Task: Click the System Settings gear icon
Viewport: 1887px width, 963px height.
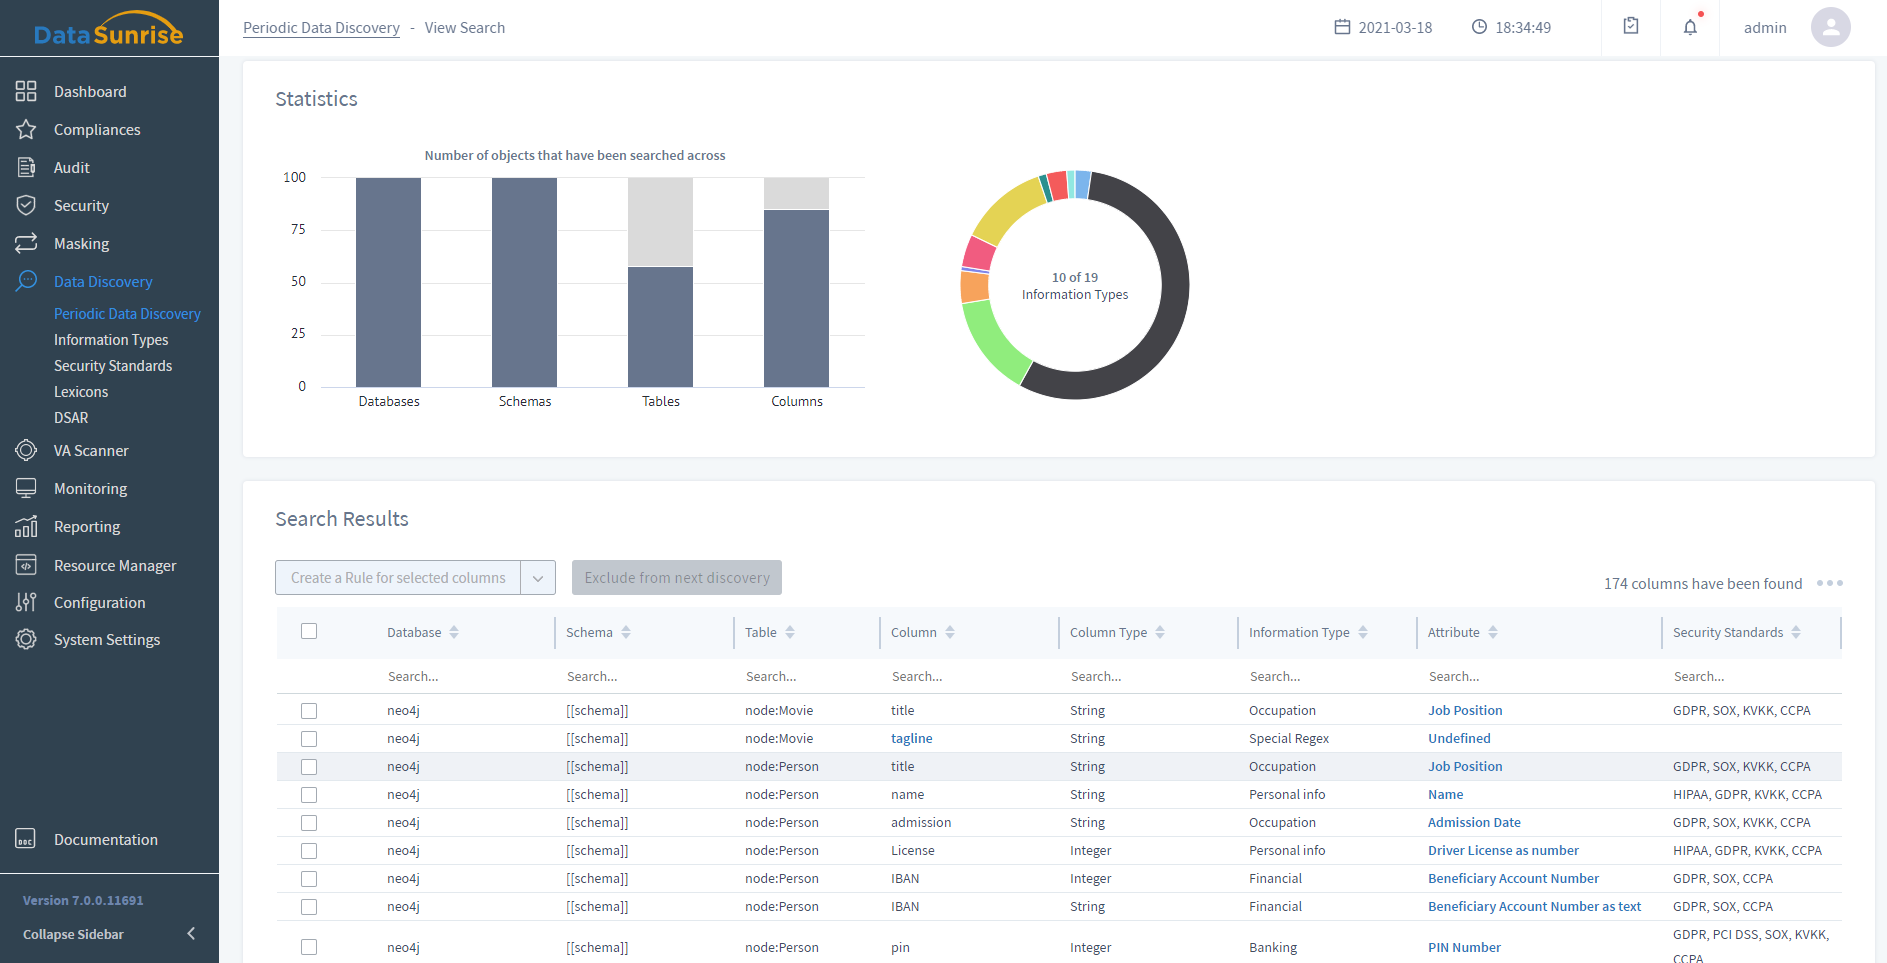Action: coord(26,640)
